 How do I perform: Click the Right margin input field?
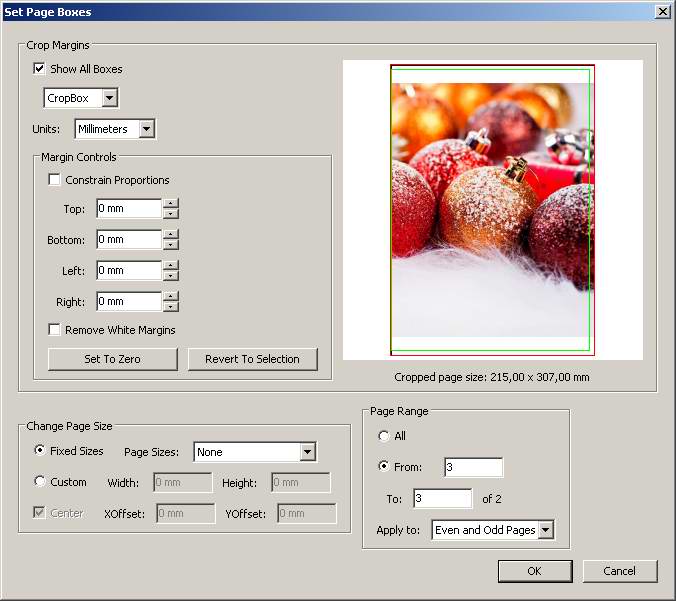pyautogui.click(x=129, y=301)
